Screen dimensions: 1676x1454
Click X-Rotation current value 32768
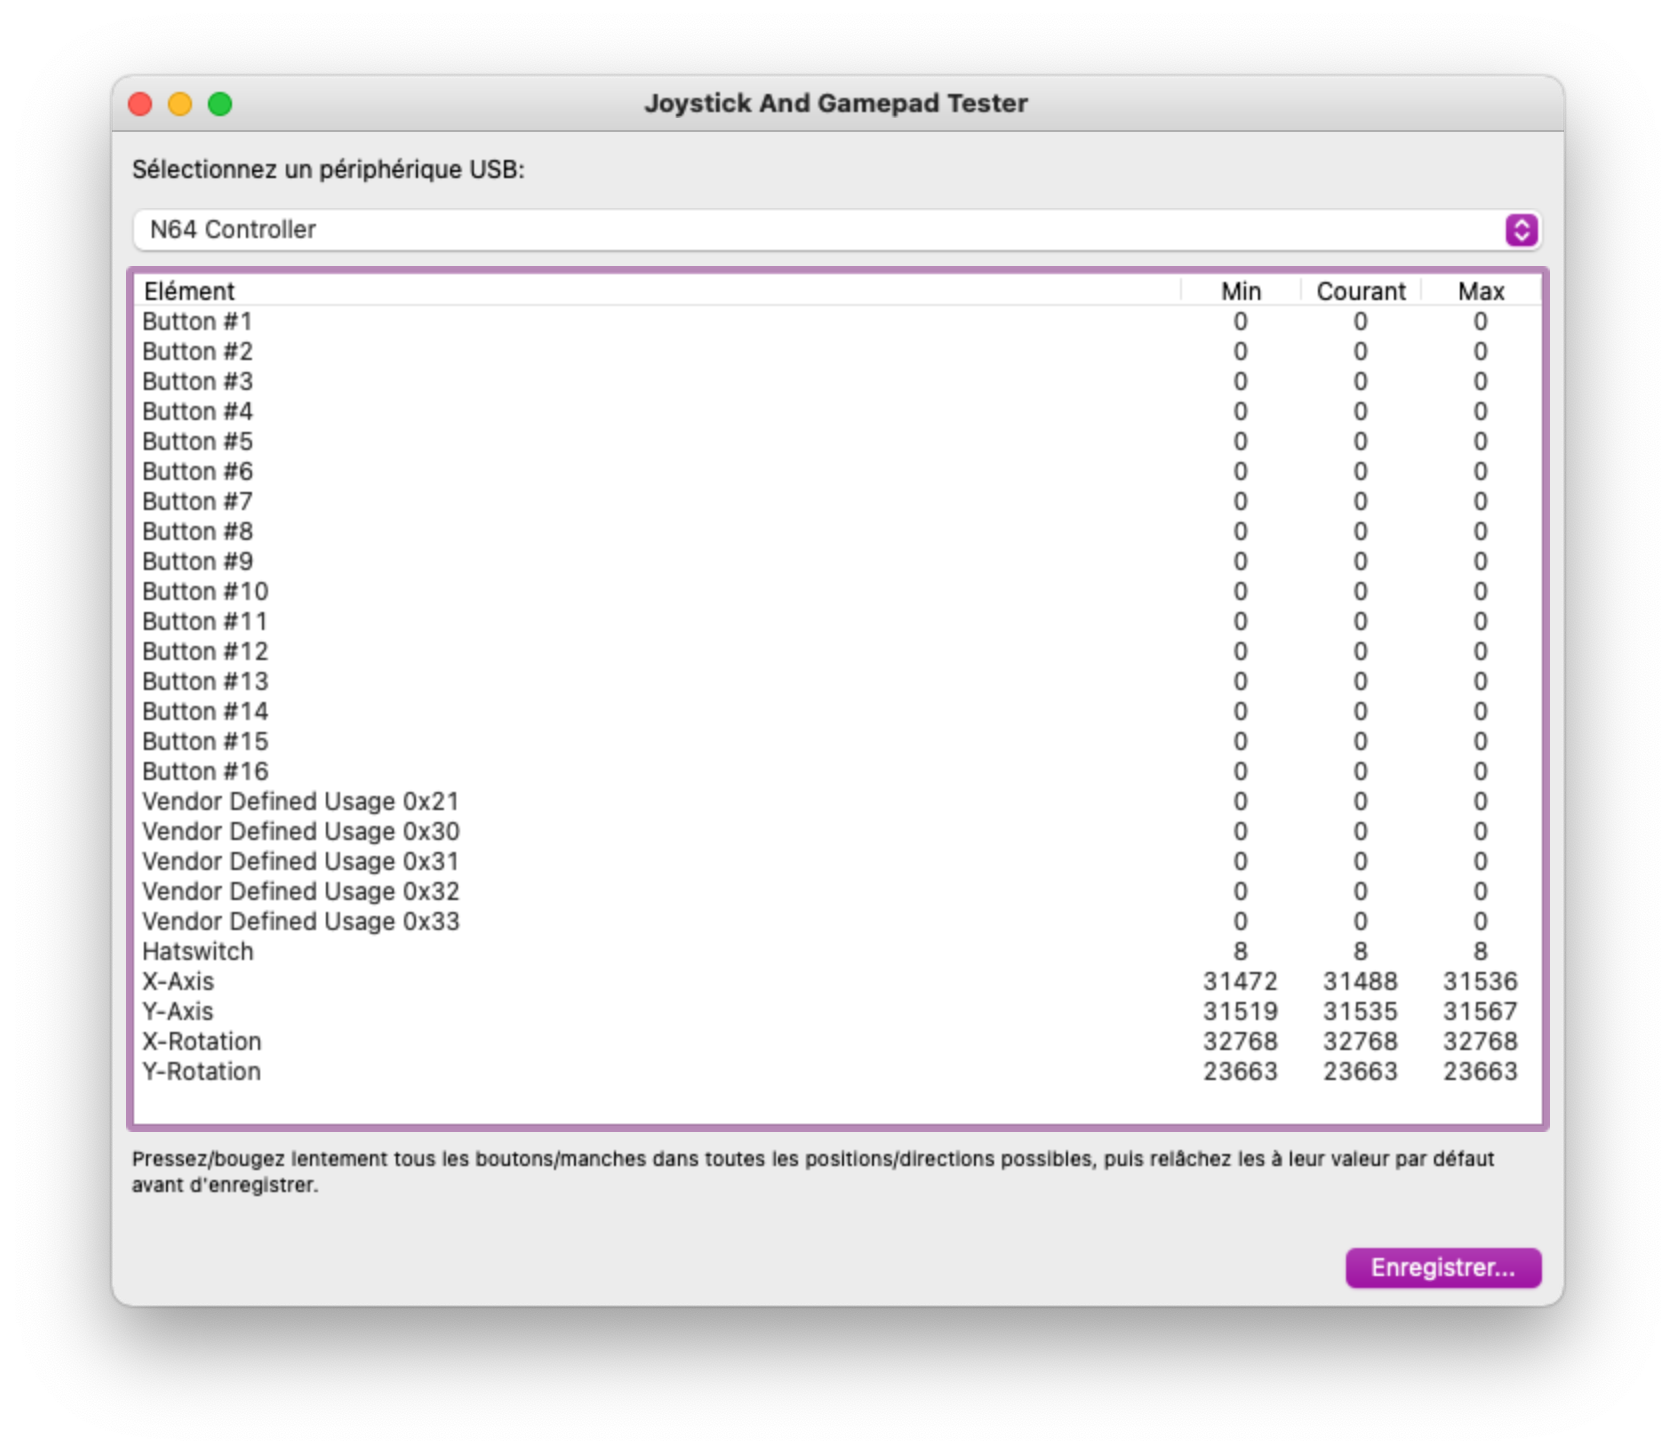click(x=1360, y=1041)
